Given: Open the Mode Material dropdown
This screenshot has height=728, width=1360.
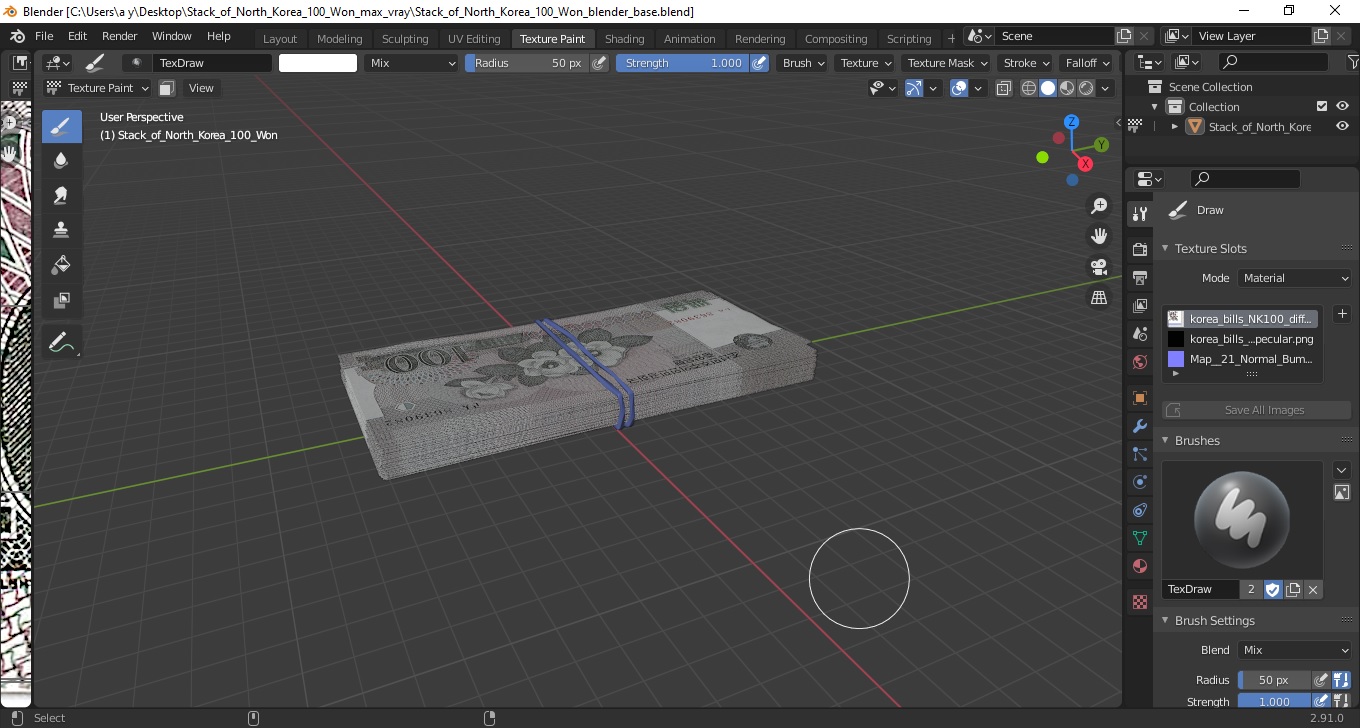Looking at the screenshot, I should (x=1294, y=278).
